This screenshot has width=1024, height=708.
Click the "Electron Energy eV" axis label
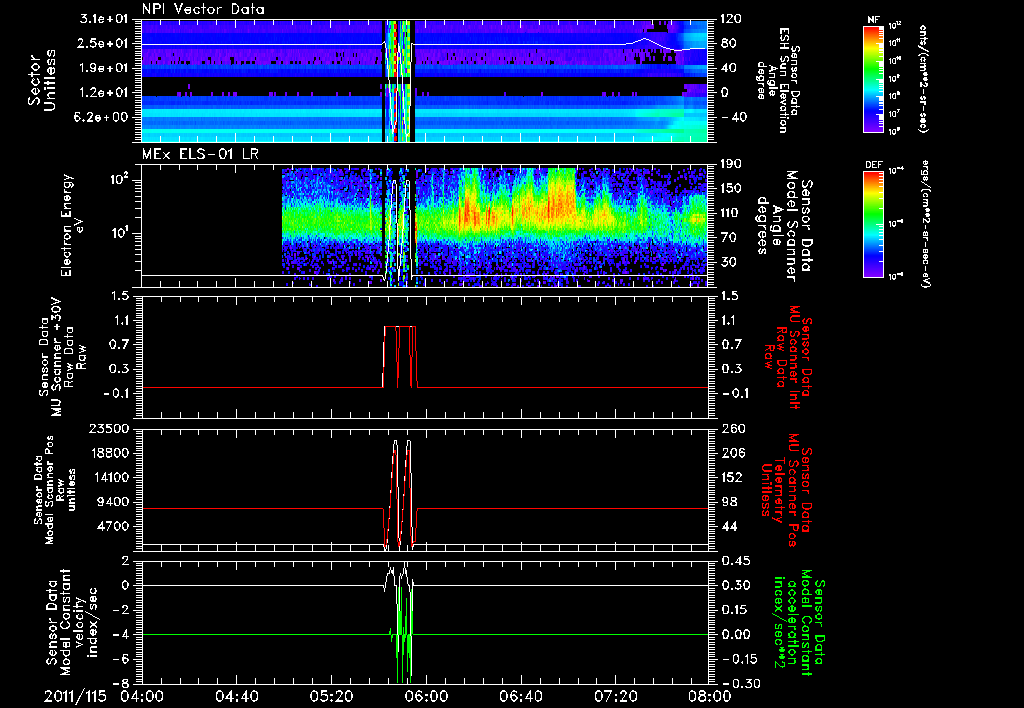72,225
